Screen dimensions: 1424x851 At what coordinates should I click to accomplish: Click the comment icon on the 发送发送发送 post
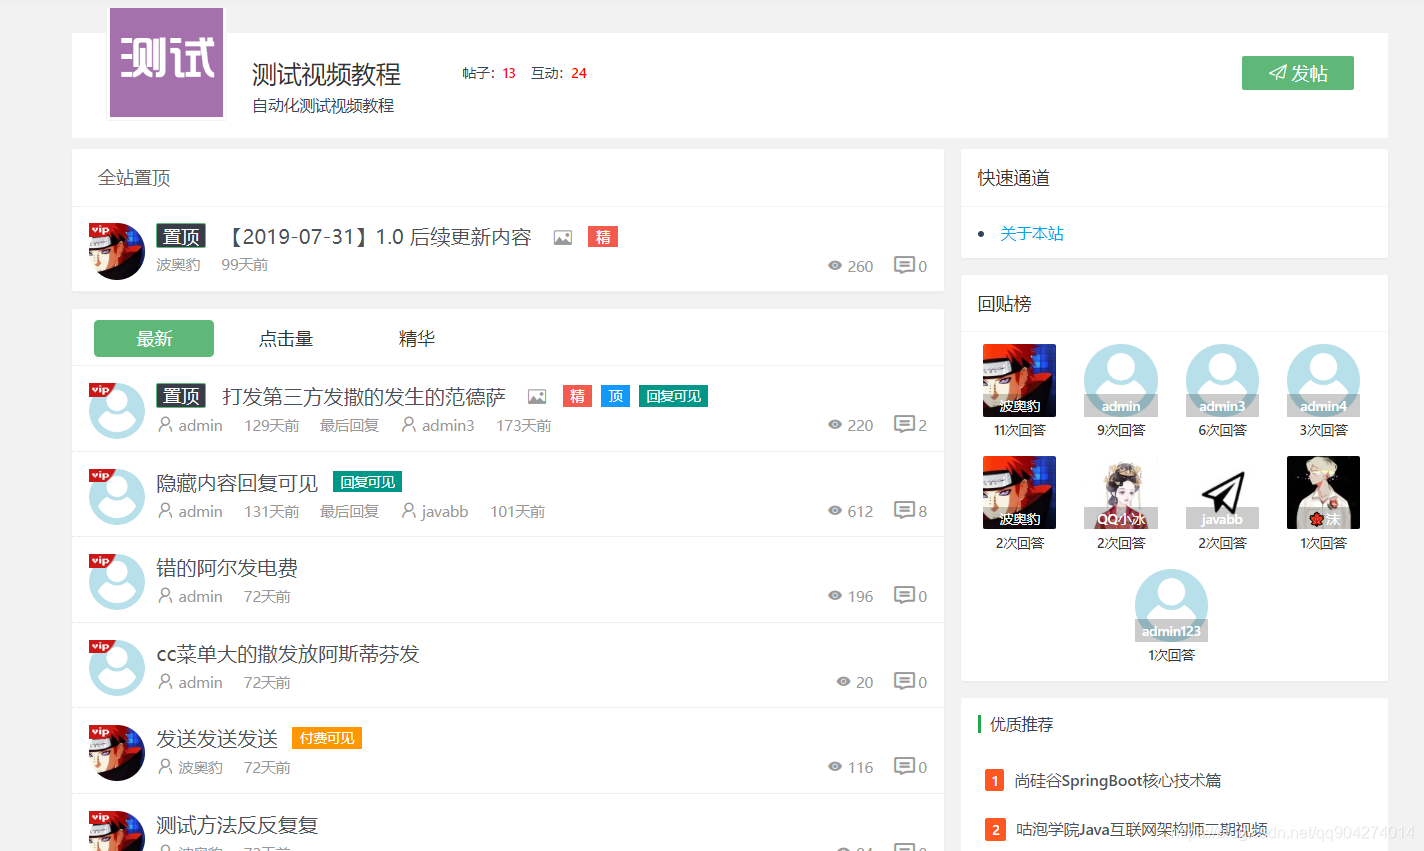(x=904, y=766)
